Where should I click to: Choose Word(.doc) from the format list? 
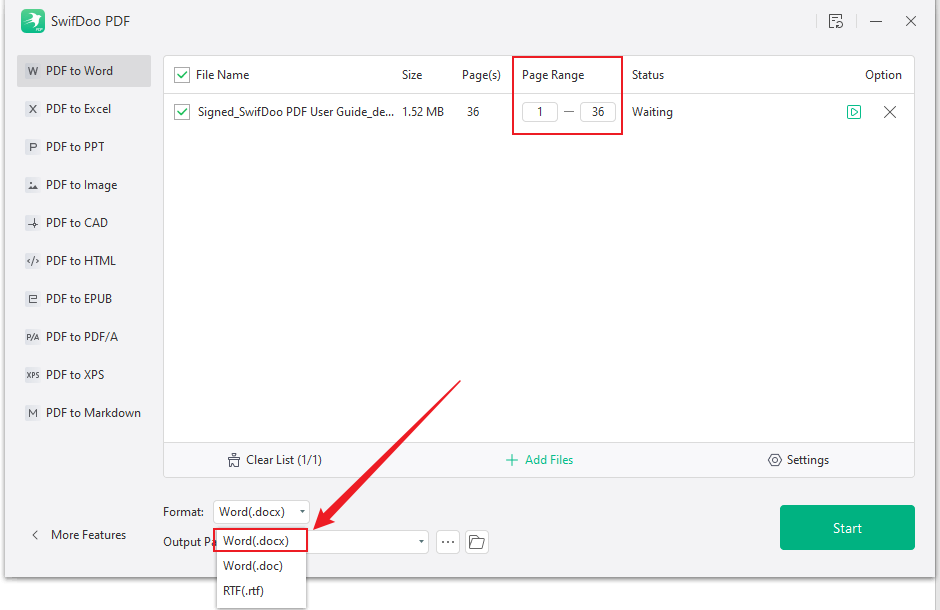[261, 566]
